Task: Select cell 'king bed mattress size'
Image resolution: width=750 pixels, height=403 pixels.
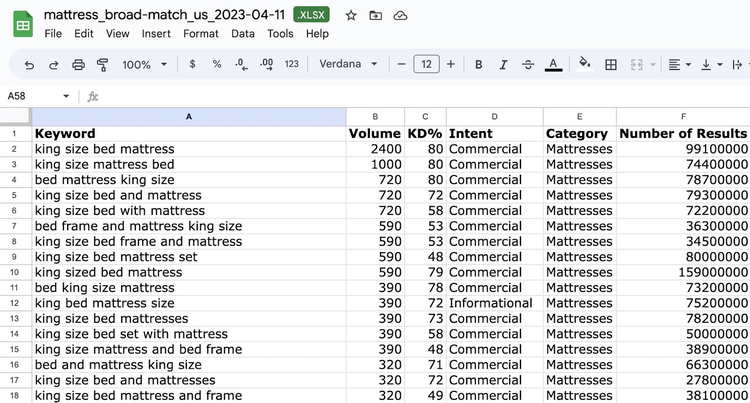Action: pyautogui.click(x=189, y=303)
